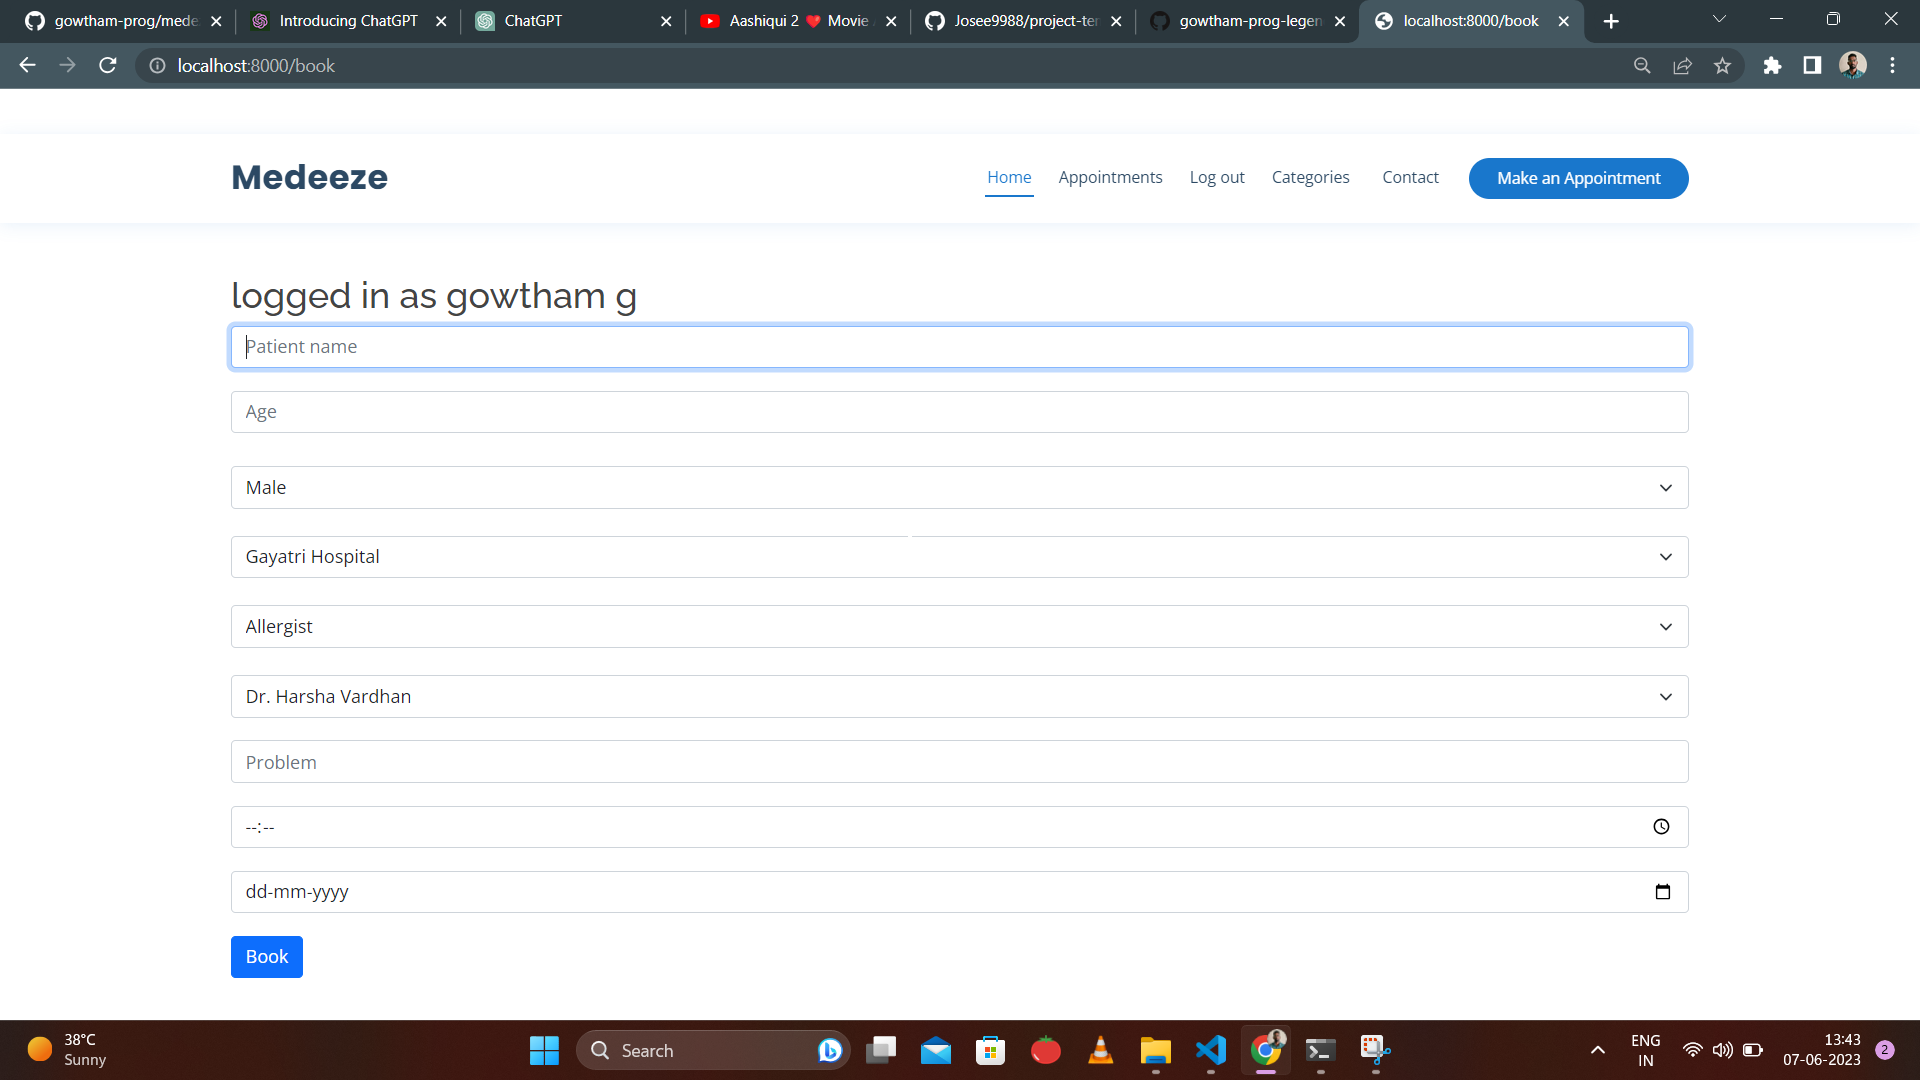Open Windows Start menu
The image size is (1920, 1080).
pyautogui.click(x=544, y=1050)
